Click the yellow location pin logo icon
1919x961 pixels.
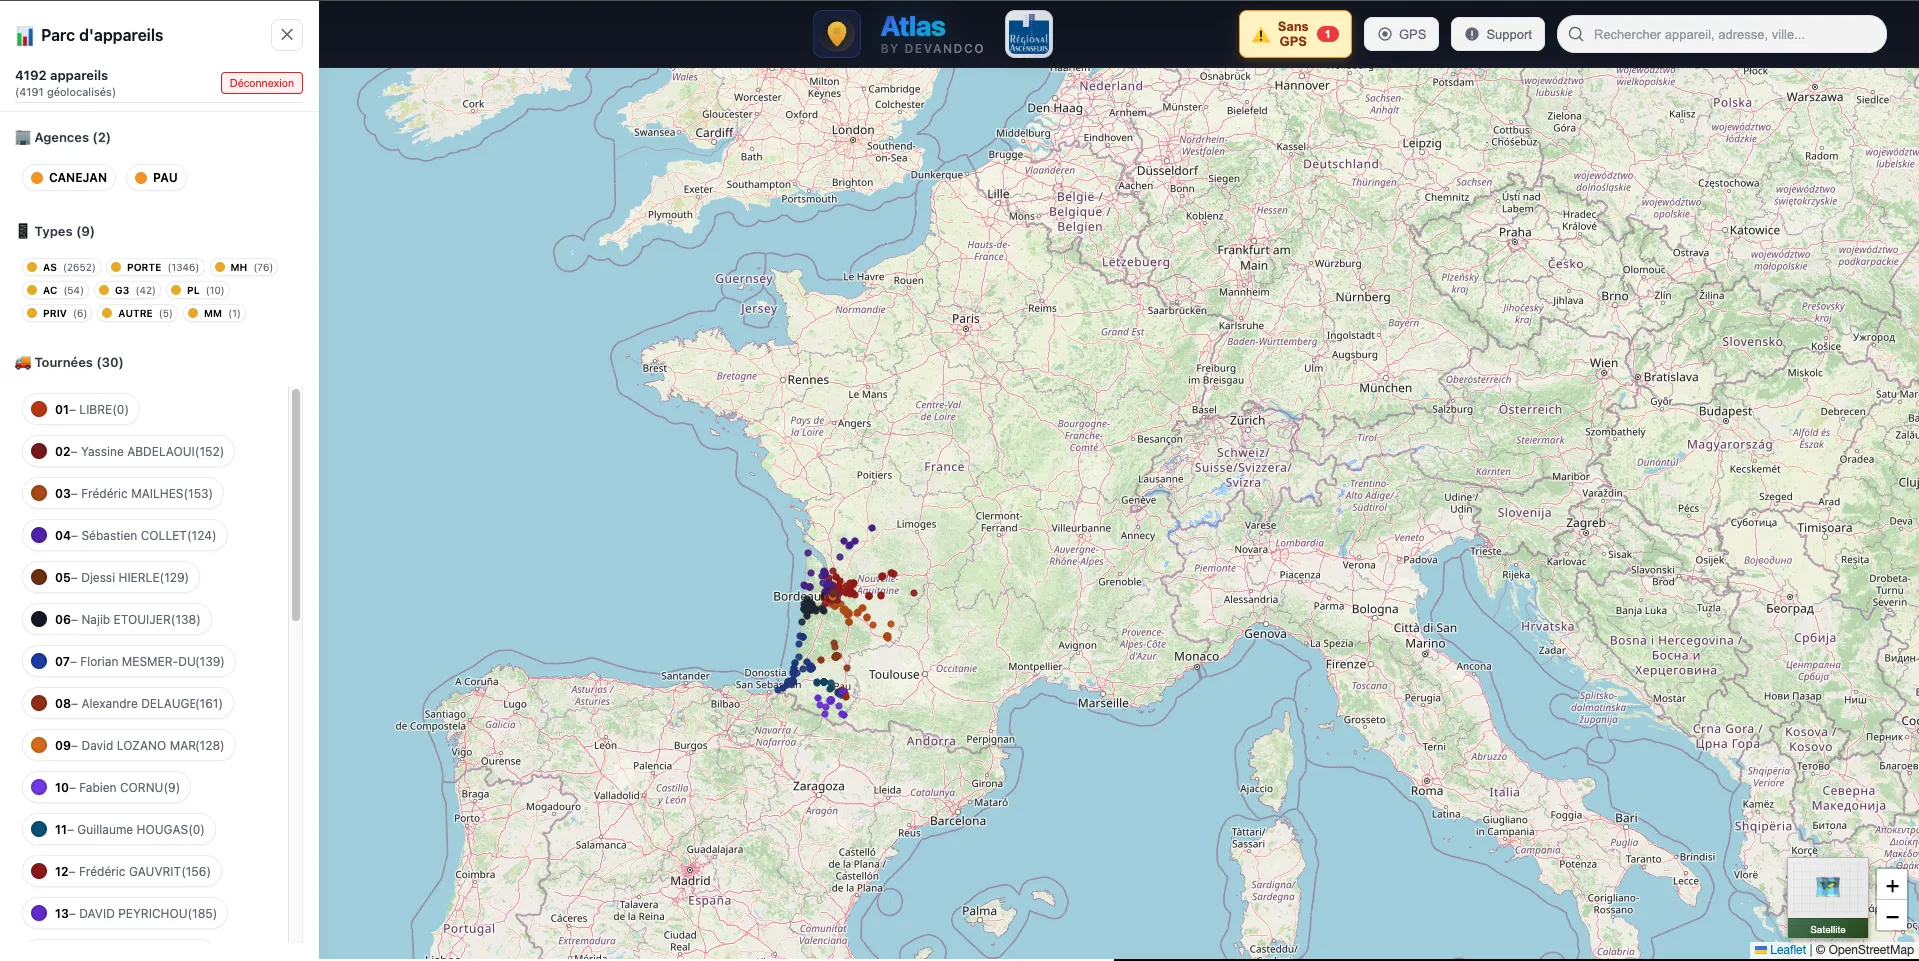point(836,34)
